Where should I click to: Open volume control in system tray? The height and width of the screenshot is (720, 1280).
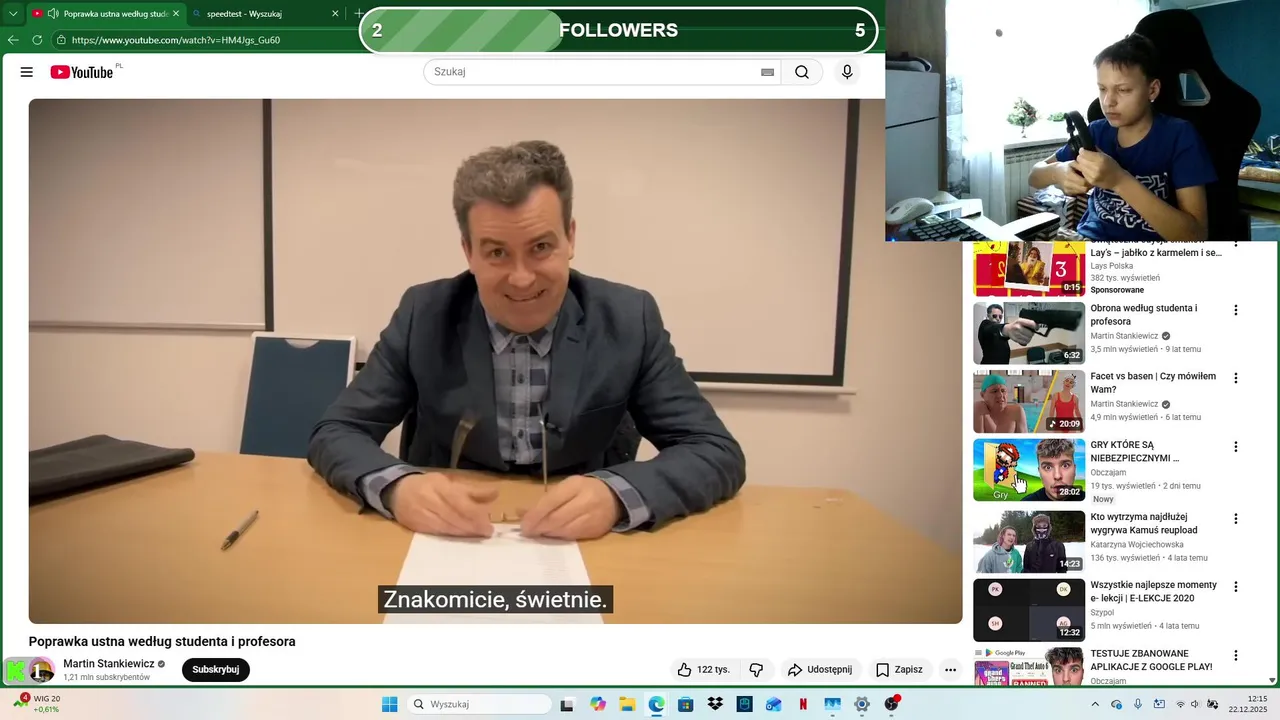1195,704
